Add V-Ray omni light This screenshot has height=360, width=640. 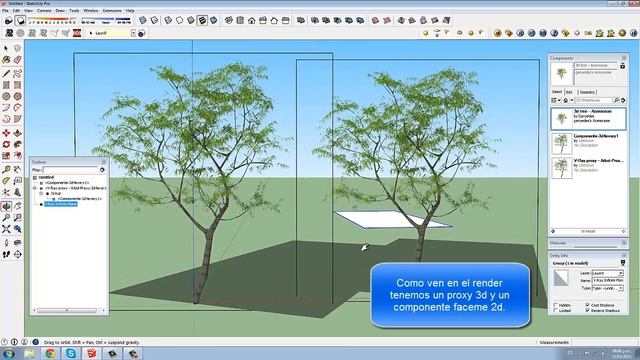click(426, 33)
